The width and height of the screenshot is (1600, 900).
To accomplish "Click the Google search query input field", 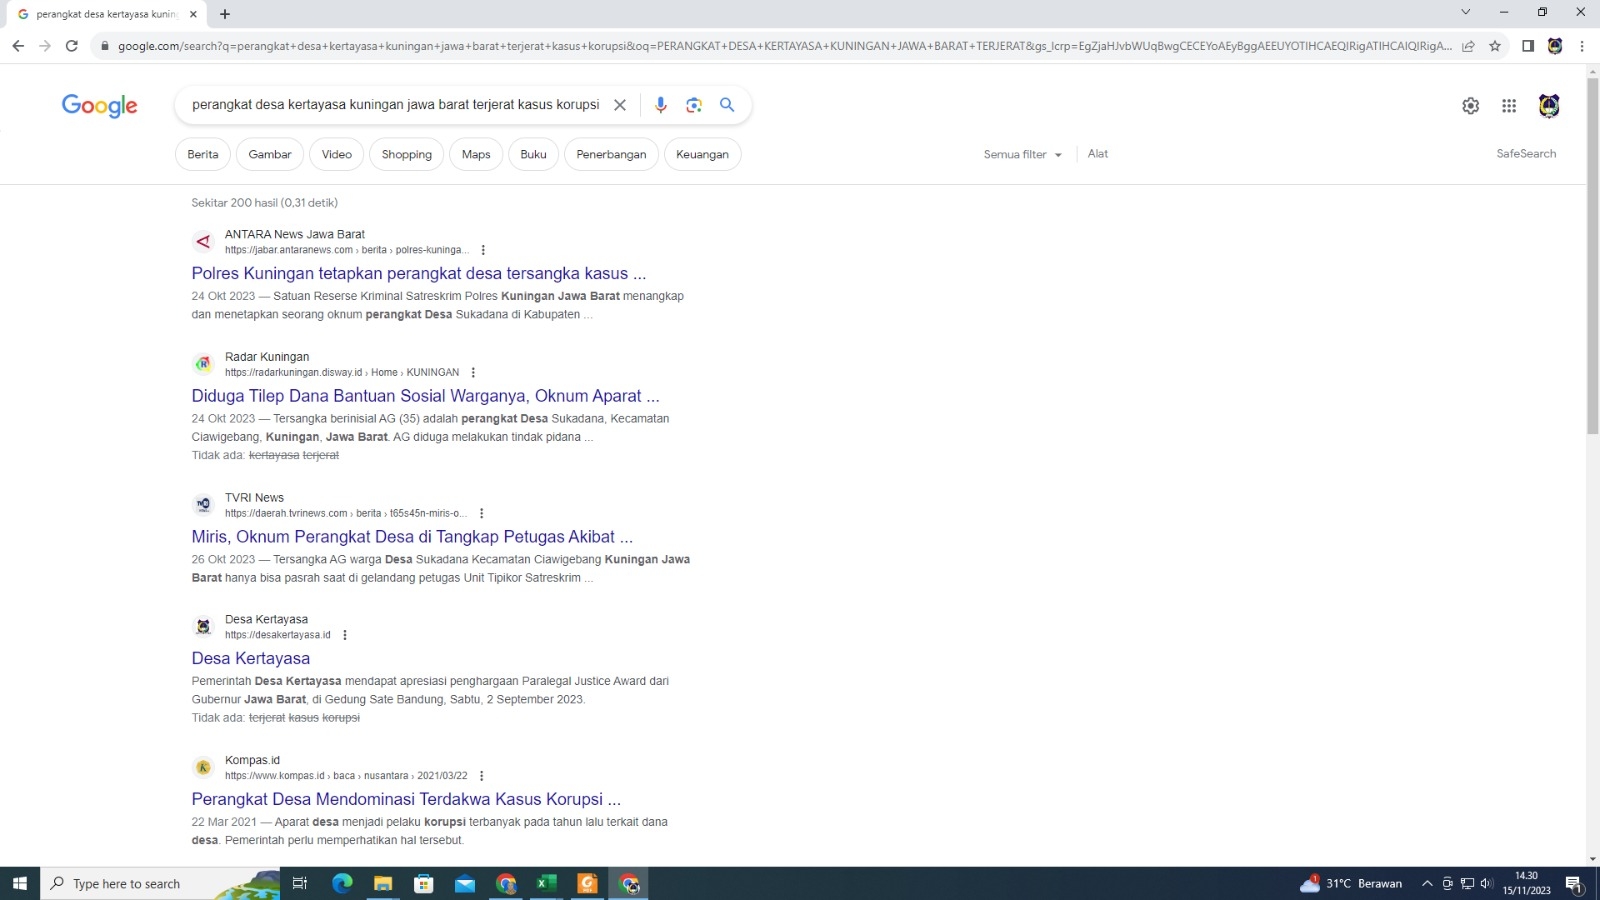I will 395,105.
